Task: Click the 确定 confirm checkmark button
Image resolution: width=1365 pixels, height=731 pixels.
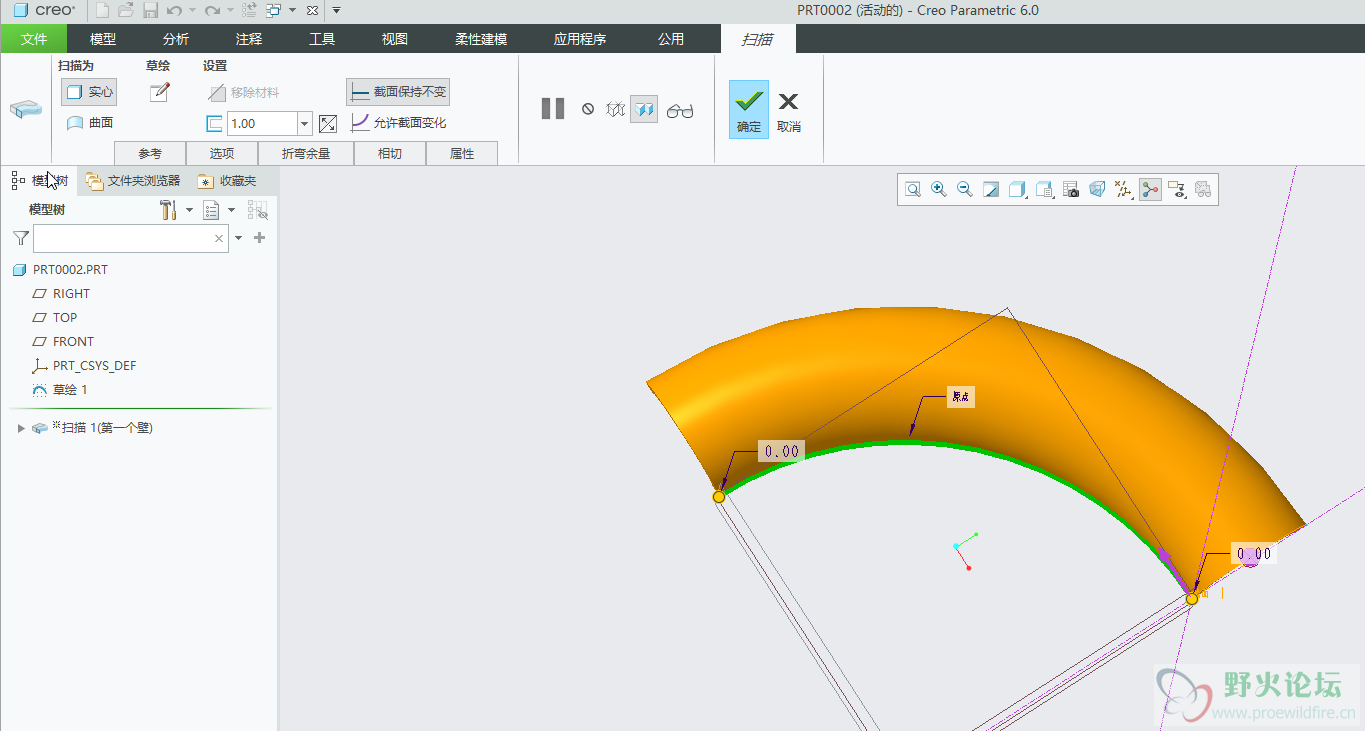Action: [749, 109]
